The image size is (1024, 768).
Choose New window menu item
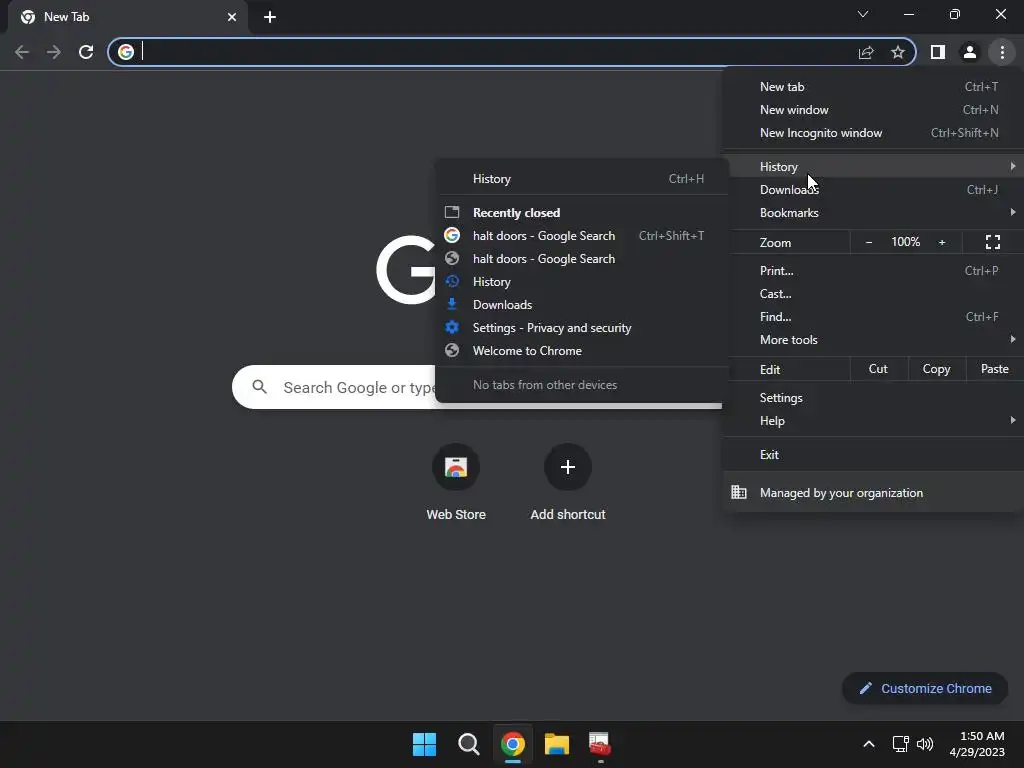(x=873, y=110)
